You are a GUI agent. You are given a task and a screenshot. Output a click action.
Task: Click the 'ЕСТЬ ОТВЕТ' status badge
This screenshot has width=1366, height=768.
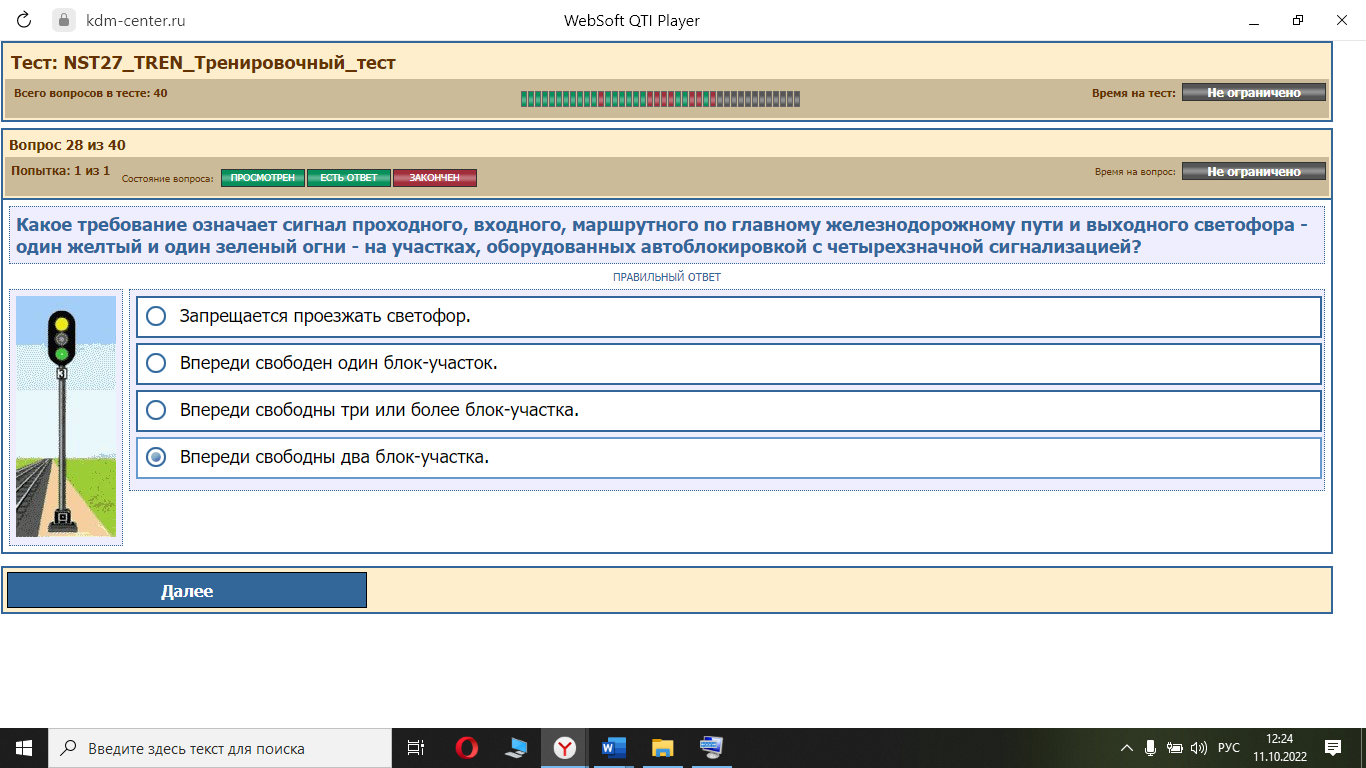[349, 178]
